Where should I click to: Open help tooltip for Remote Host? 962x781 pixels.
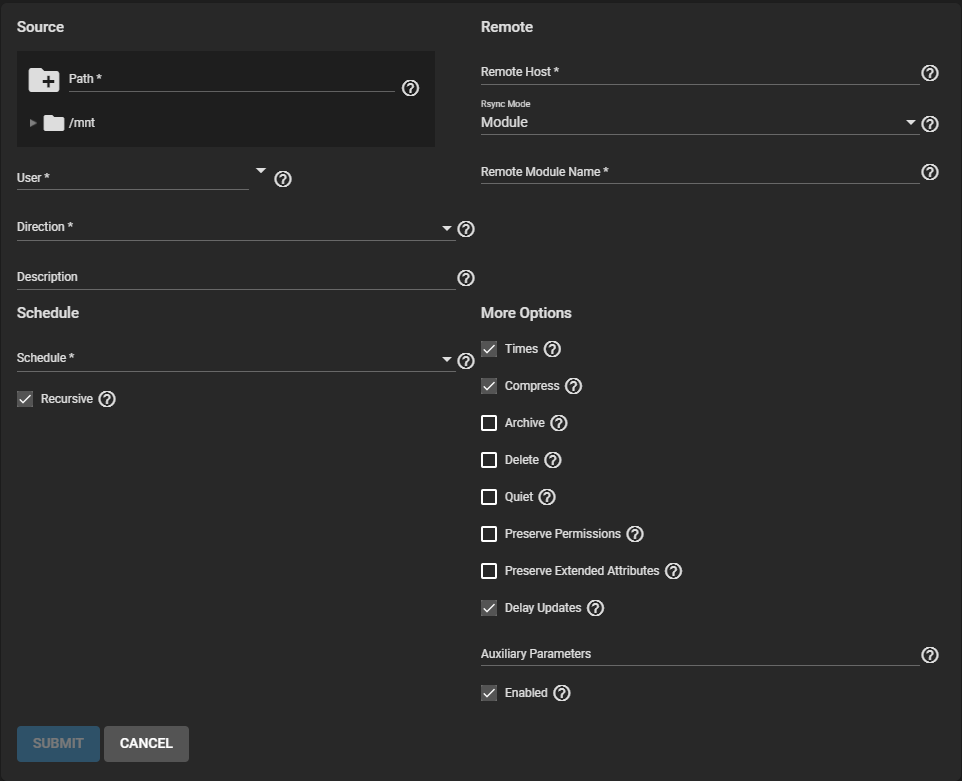click(x=930, y=73)
